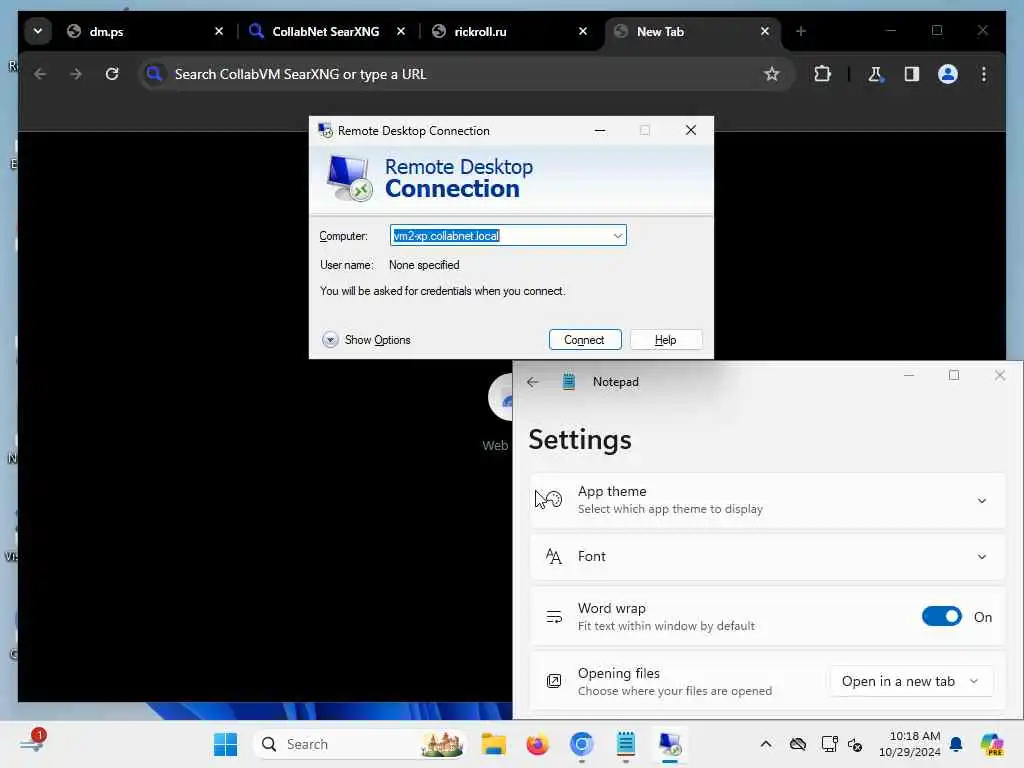Viewport: 1024px width, 768px height.
Task: Switch to Chromium browser on taskbar
Action: coord(581,744)
